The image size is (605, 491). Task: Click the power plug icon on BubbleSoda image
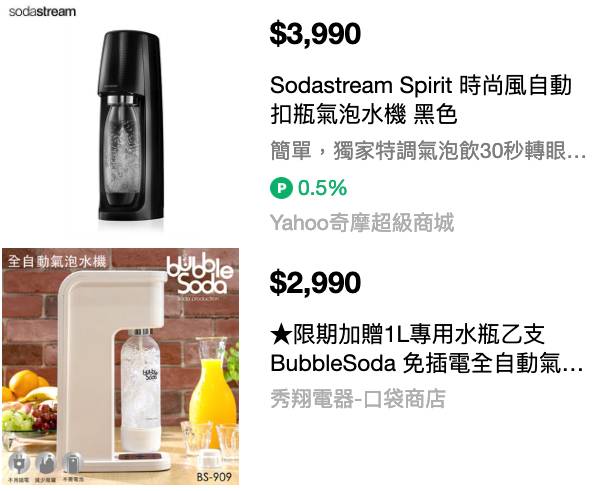[19, 462]
